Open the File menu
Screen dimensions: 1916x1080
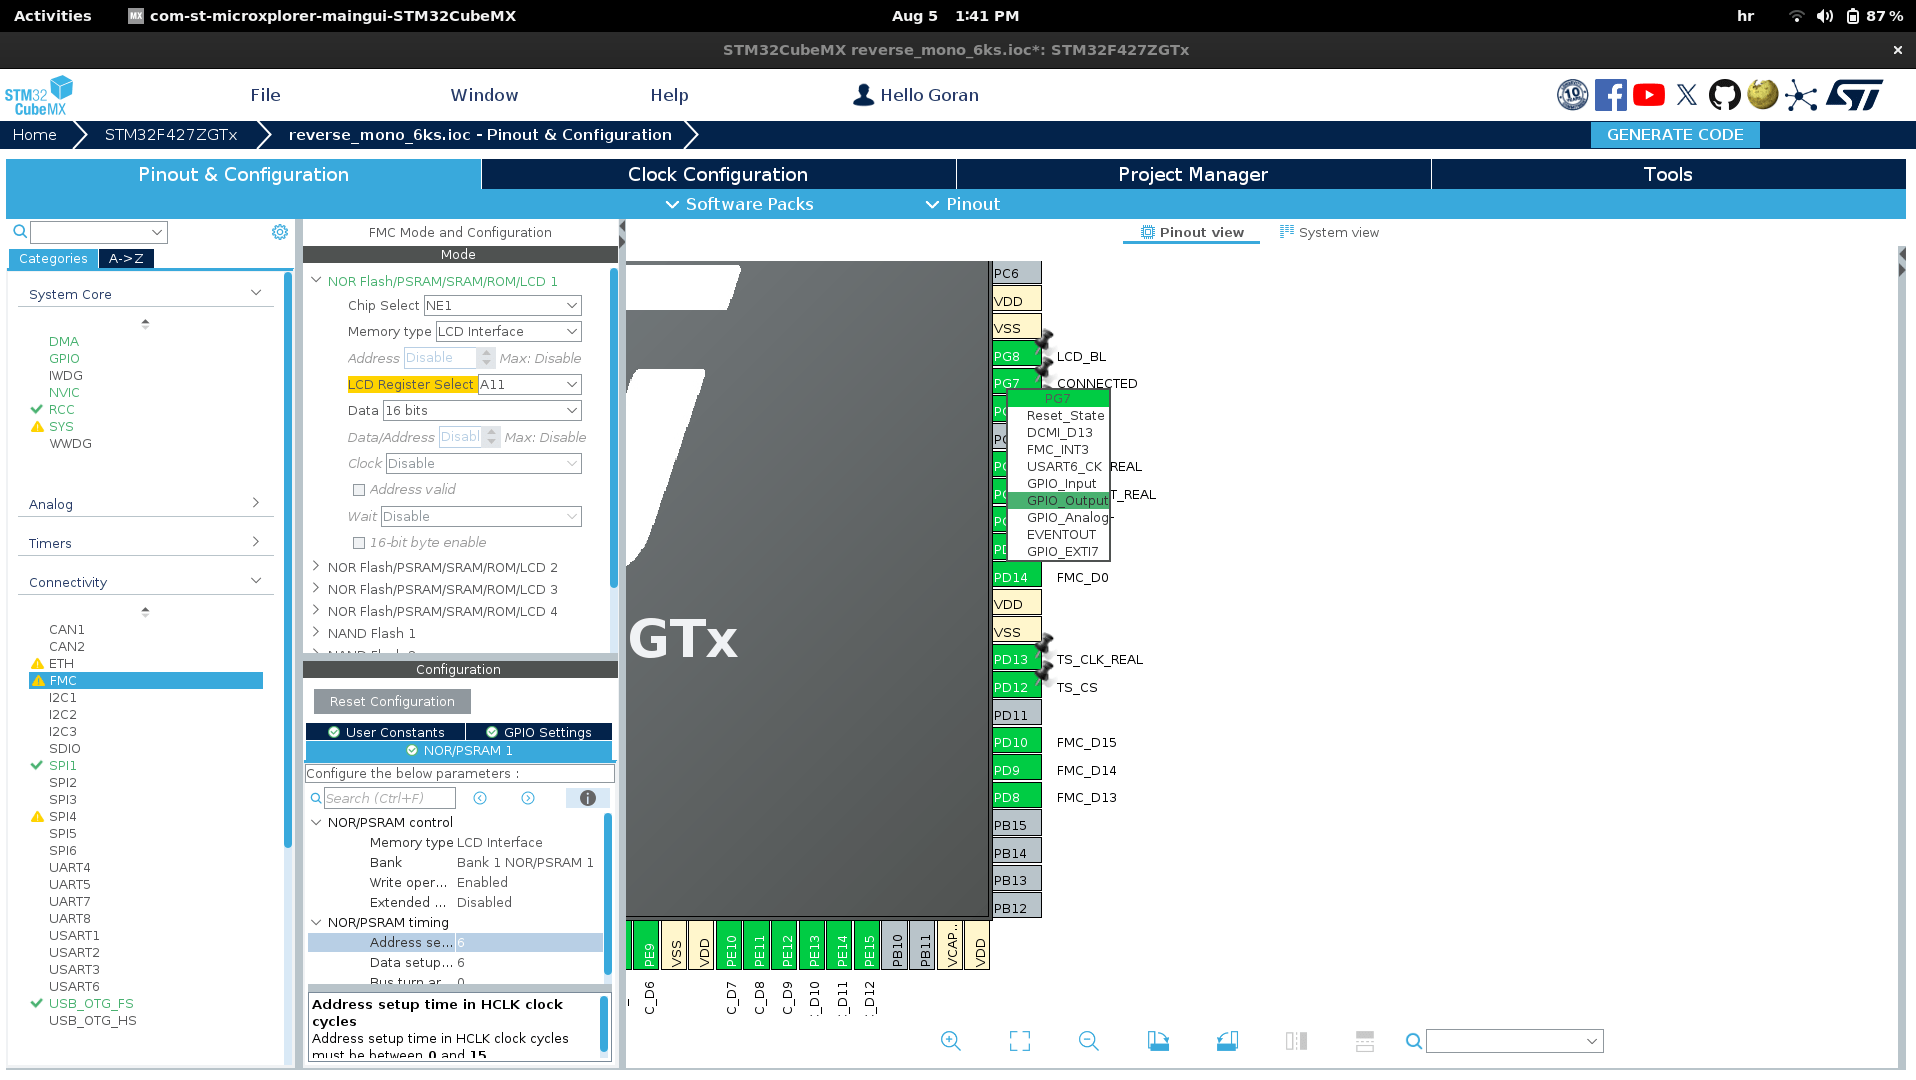(265, 95)
